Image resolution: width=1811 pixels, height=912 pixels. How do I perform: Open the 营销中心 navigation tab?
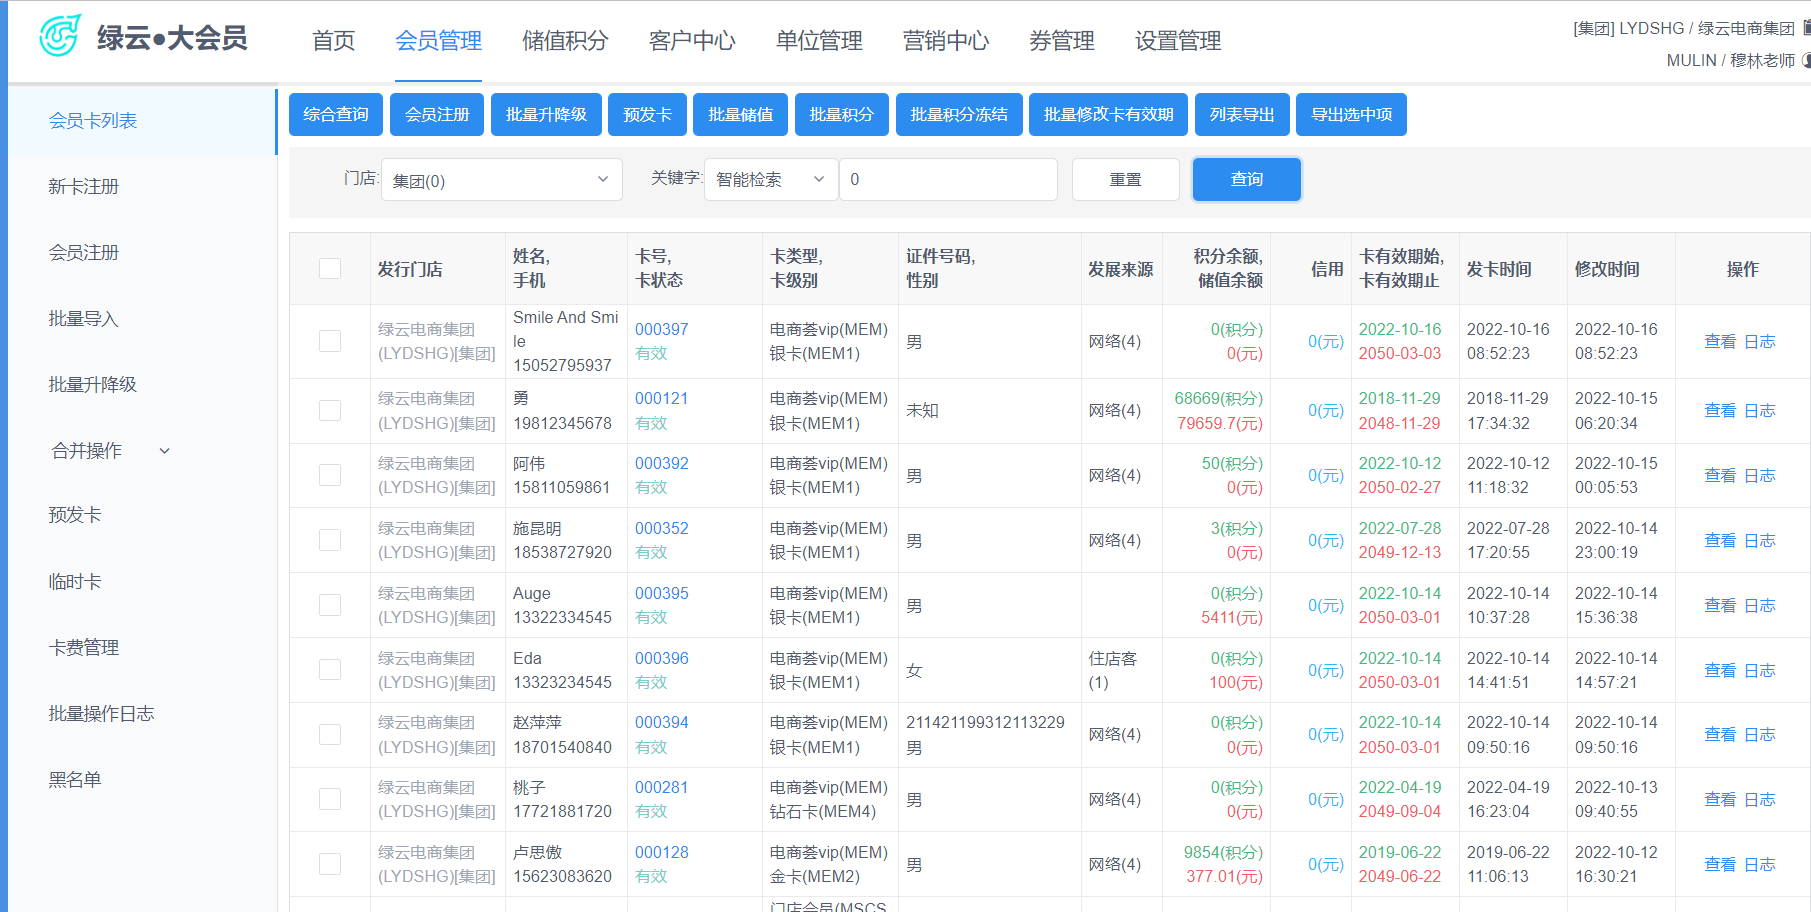coord(945,41)
